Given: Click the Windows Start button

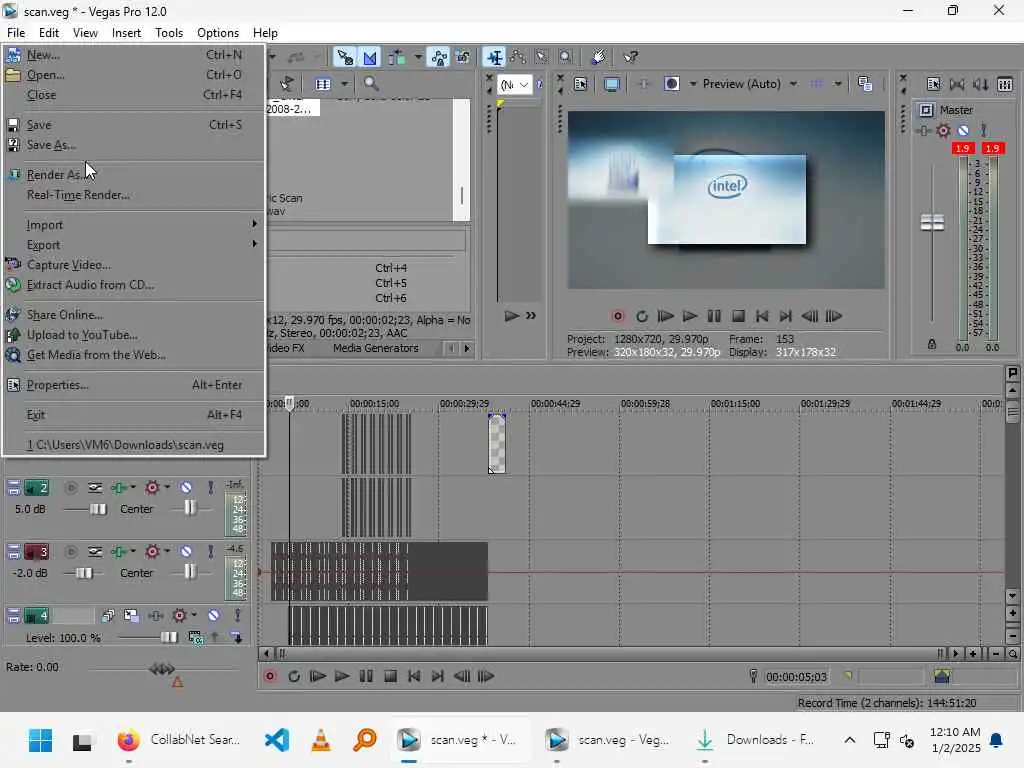Looking at the screenshot, I should (40, 740).
